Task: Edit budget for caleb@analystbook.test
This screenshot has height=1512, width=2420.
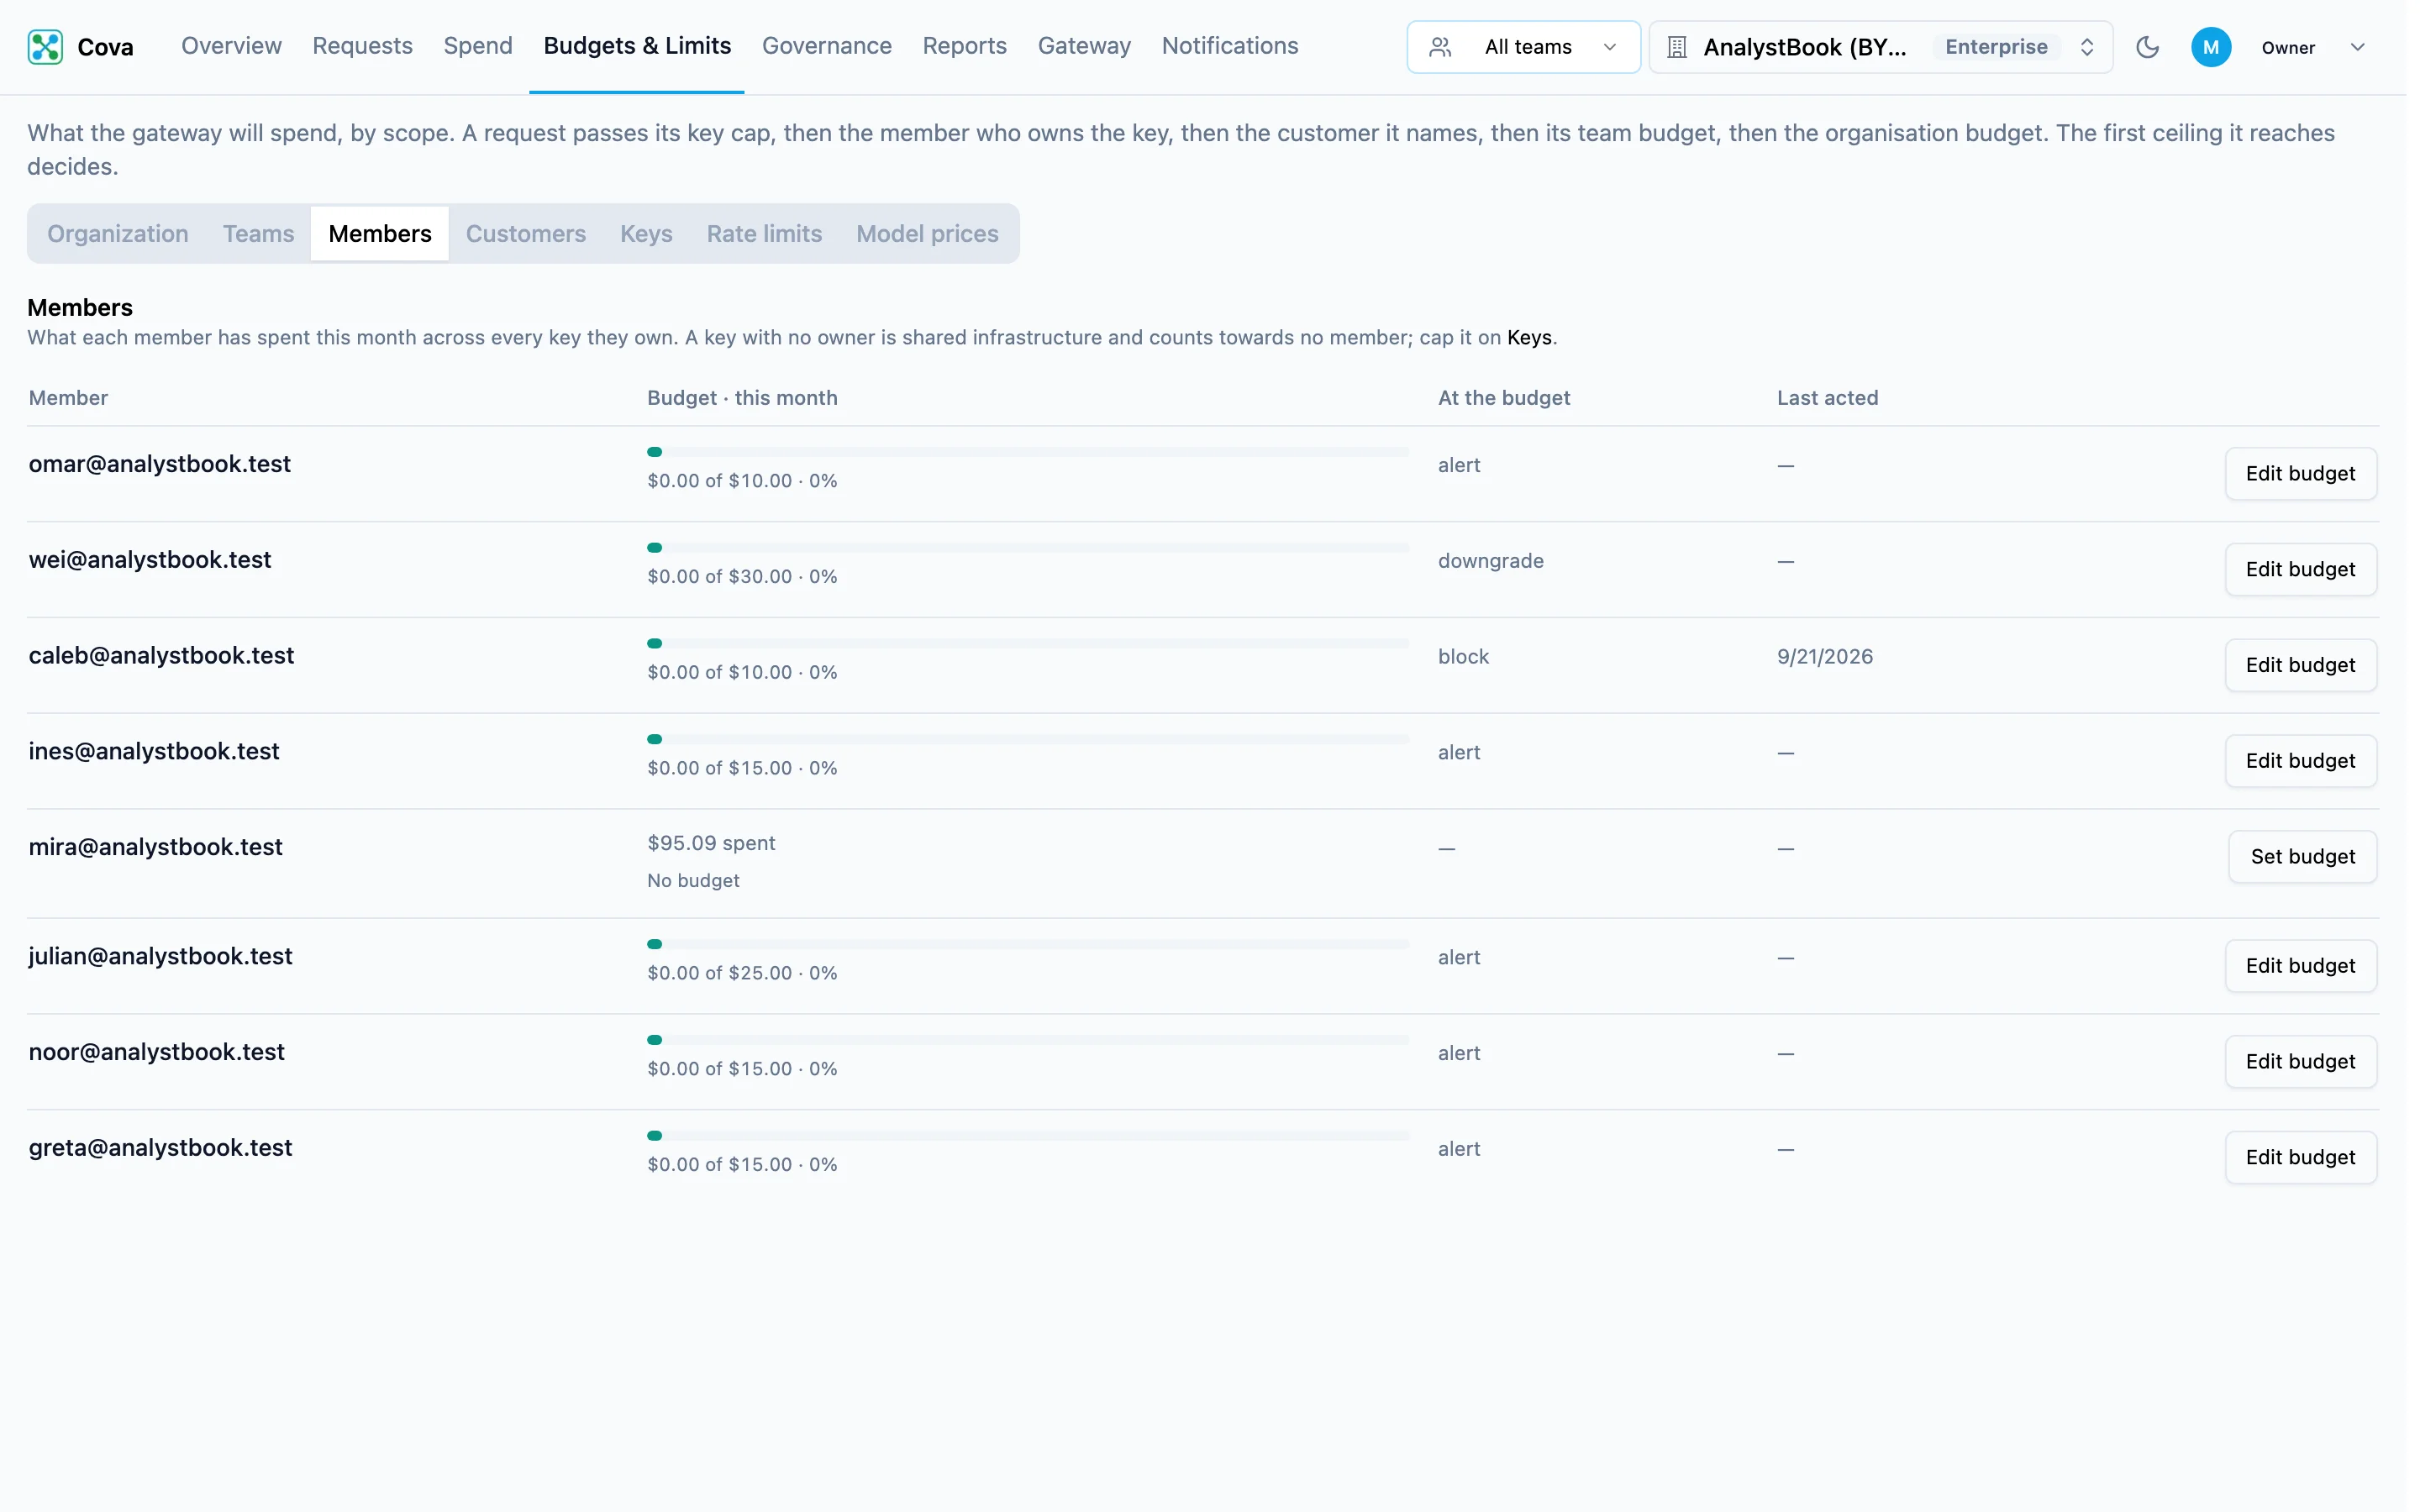Action: point(2300,665)
